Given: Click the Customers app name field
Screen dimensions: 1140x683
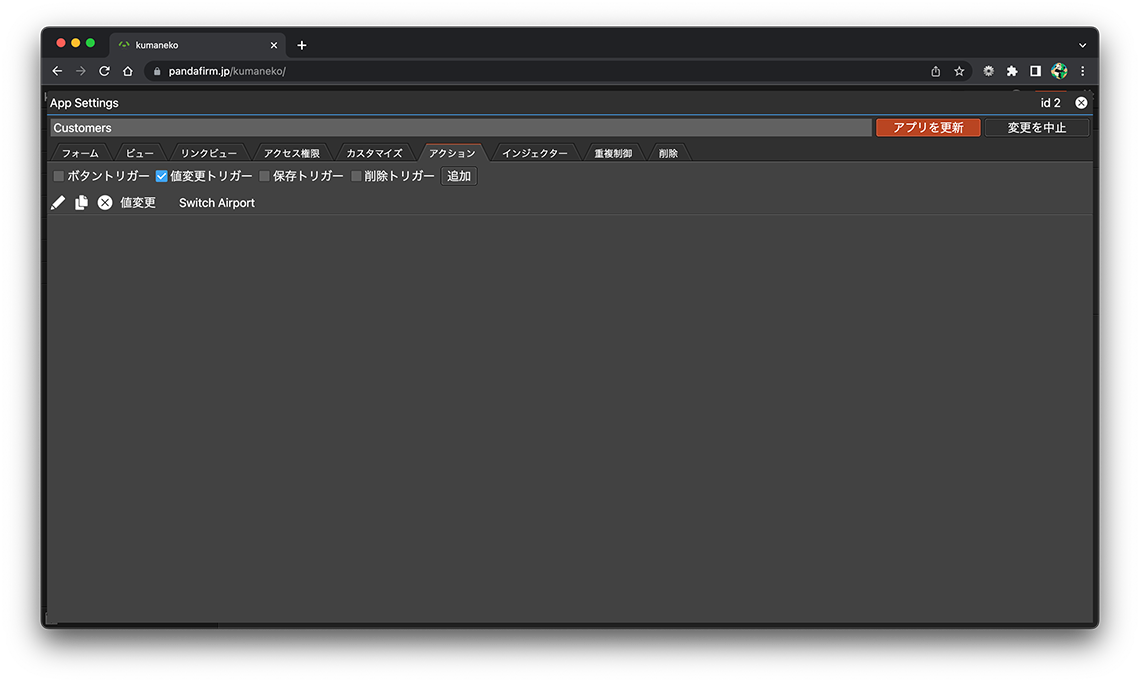Looking at the screenshot, I should [460, 128].
